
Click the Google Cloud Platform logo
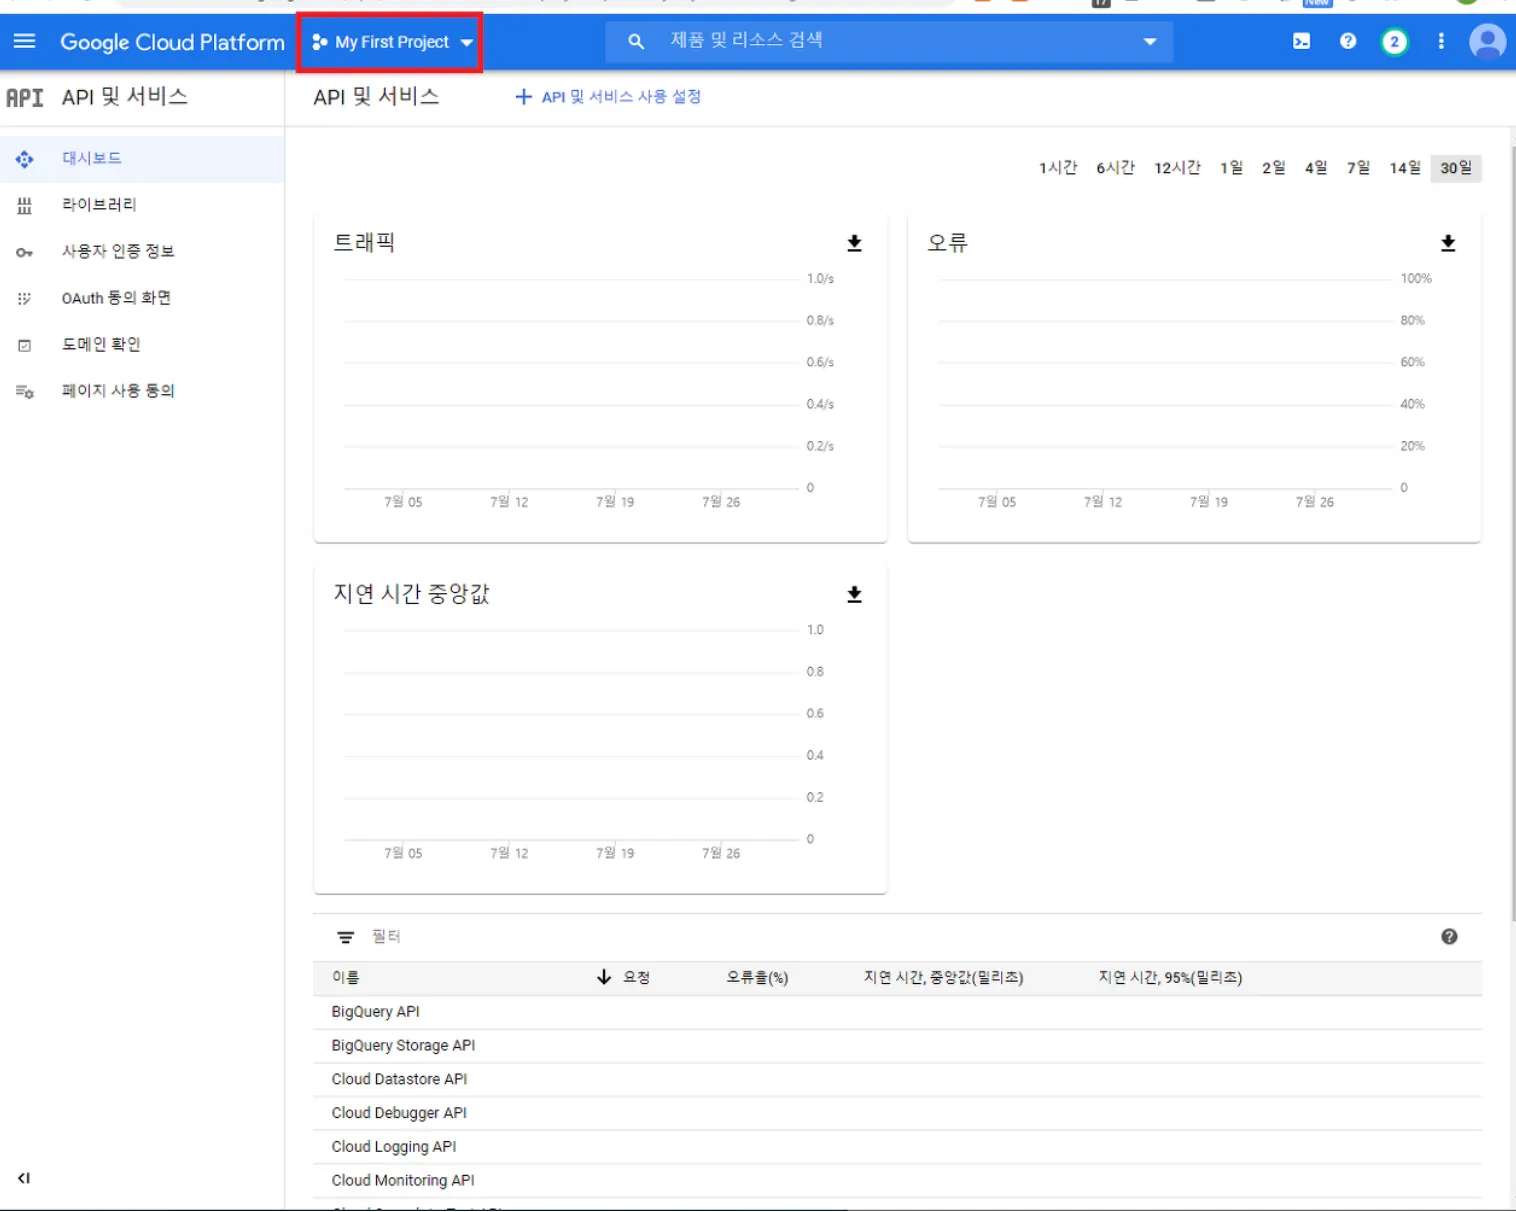(x=172, y=42)
